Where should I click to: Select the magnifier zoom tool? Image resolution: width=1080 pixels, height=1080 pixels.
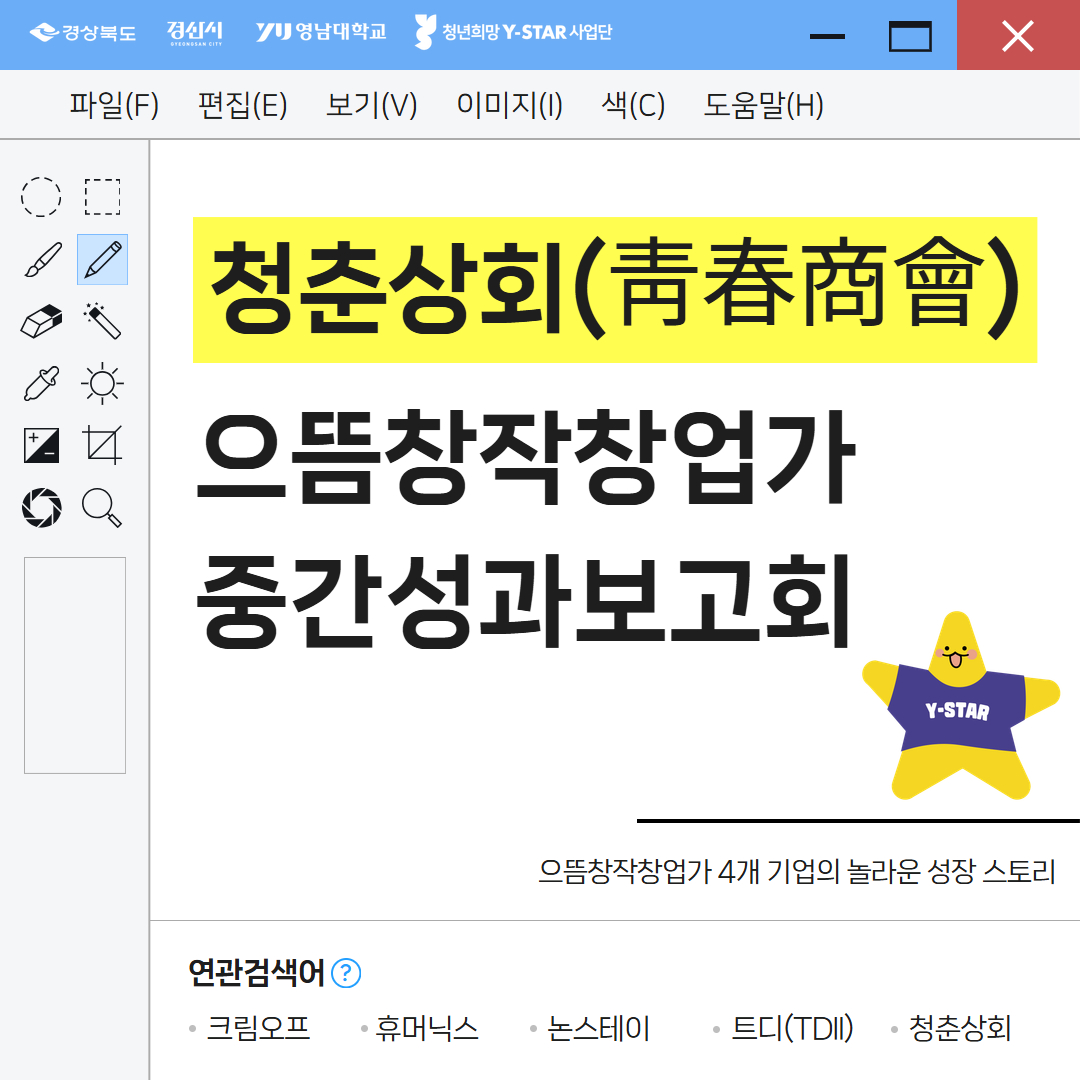(102, 507)
